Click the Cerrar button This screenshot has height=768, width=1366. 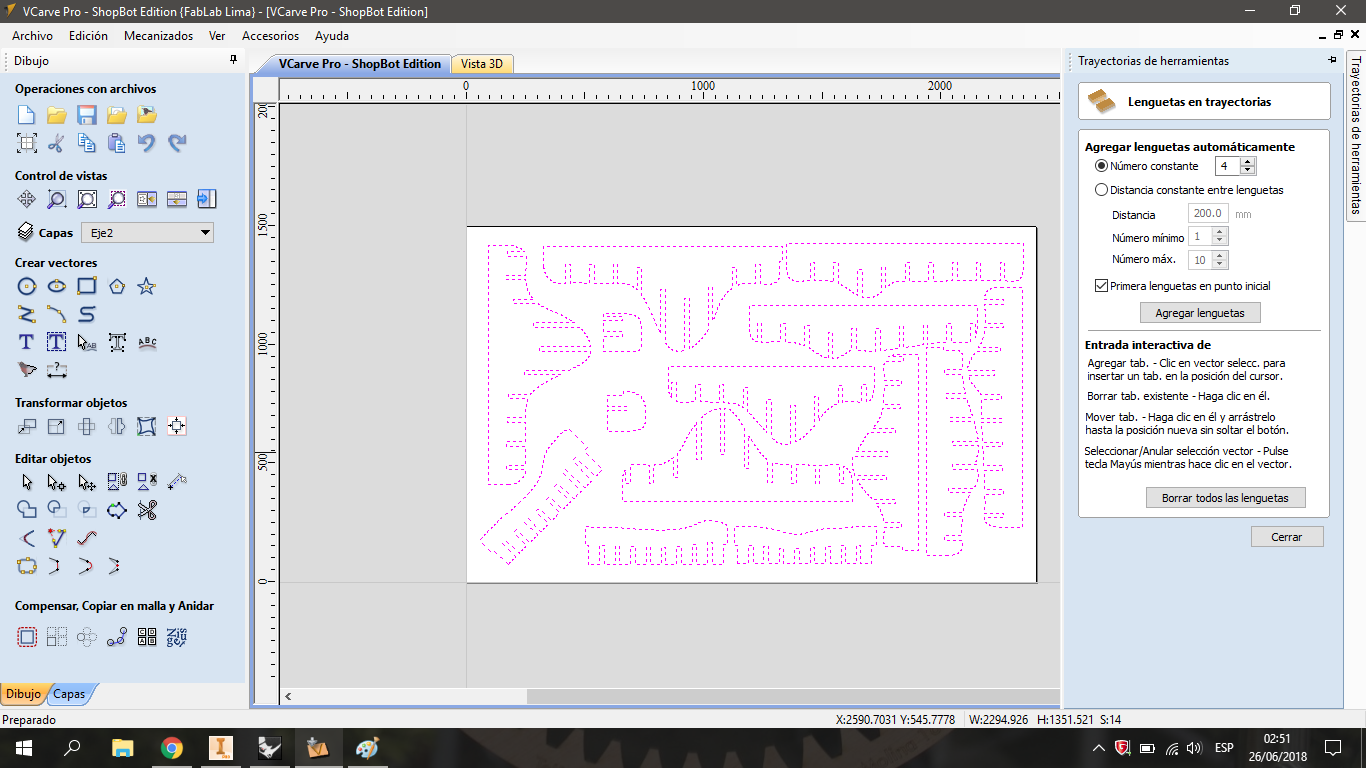(1287, 537)
